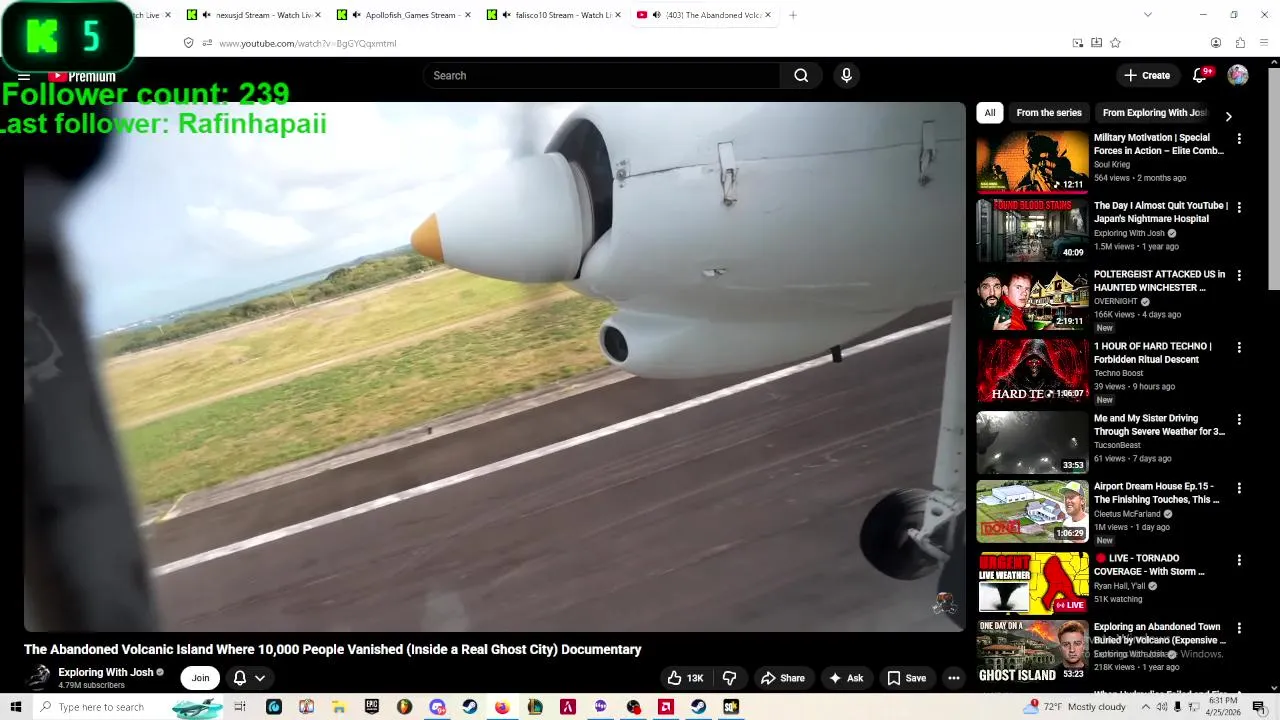Open HARD TECHNO video thumbnail

coord(1032,370)
